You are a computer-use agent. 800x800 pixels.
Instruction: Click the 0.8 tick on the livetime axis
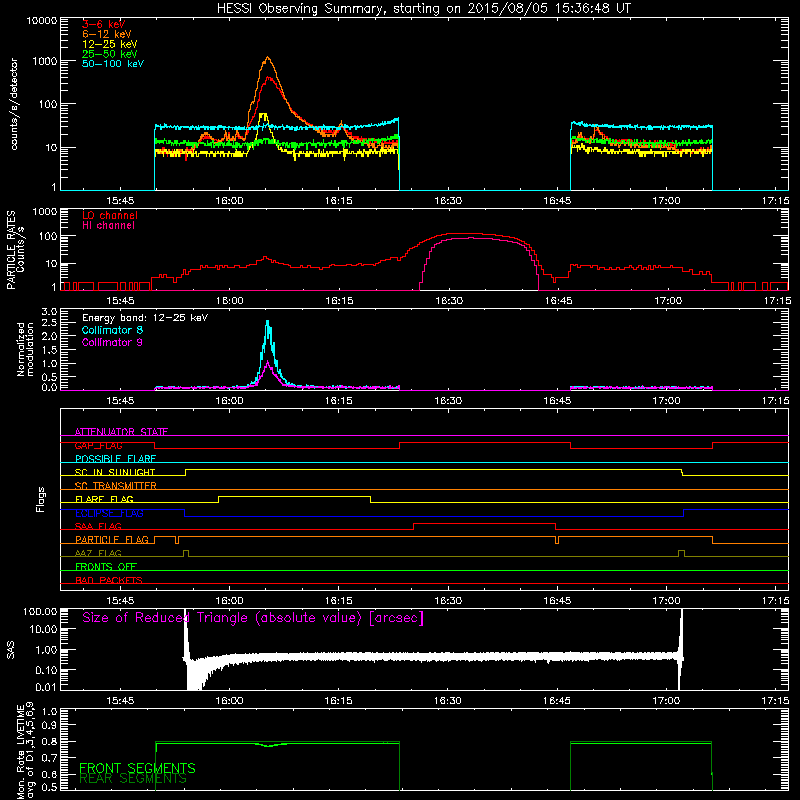49,741
